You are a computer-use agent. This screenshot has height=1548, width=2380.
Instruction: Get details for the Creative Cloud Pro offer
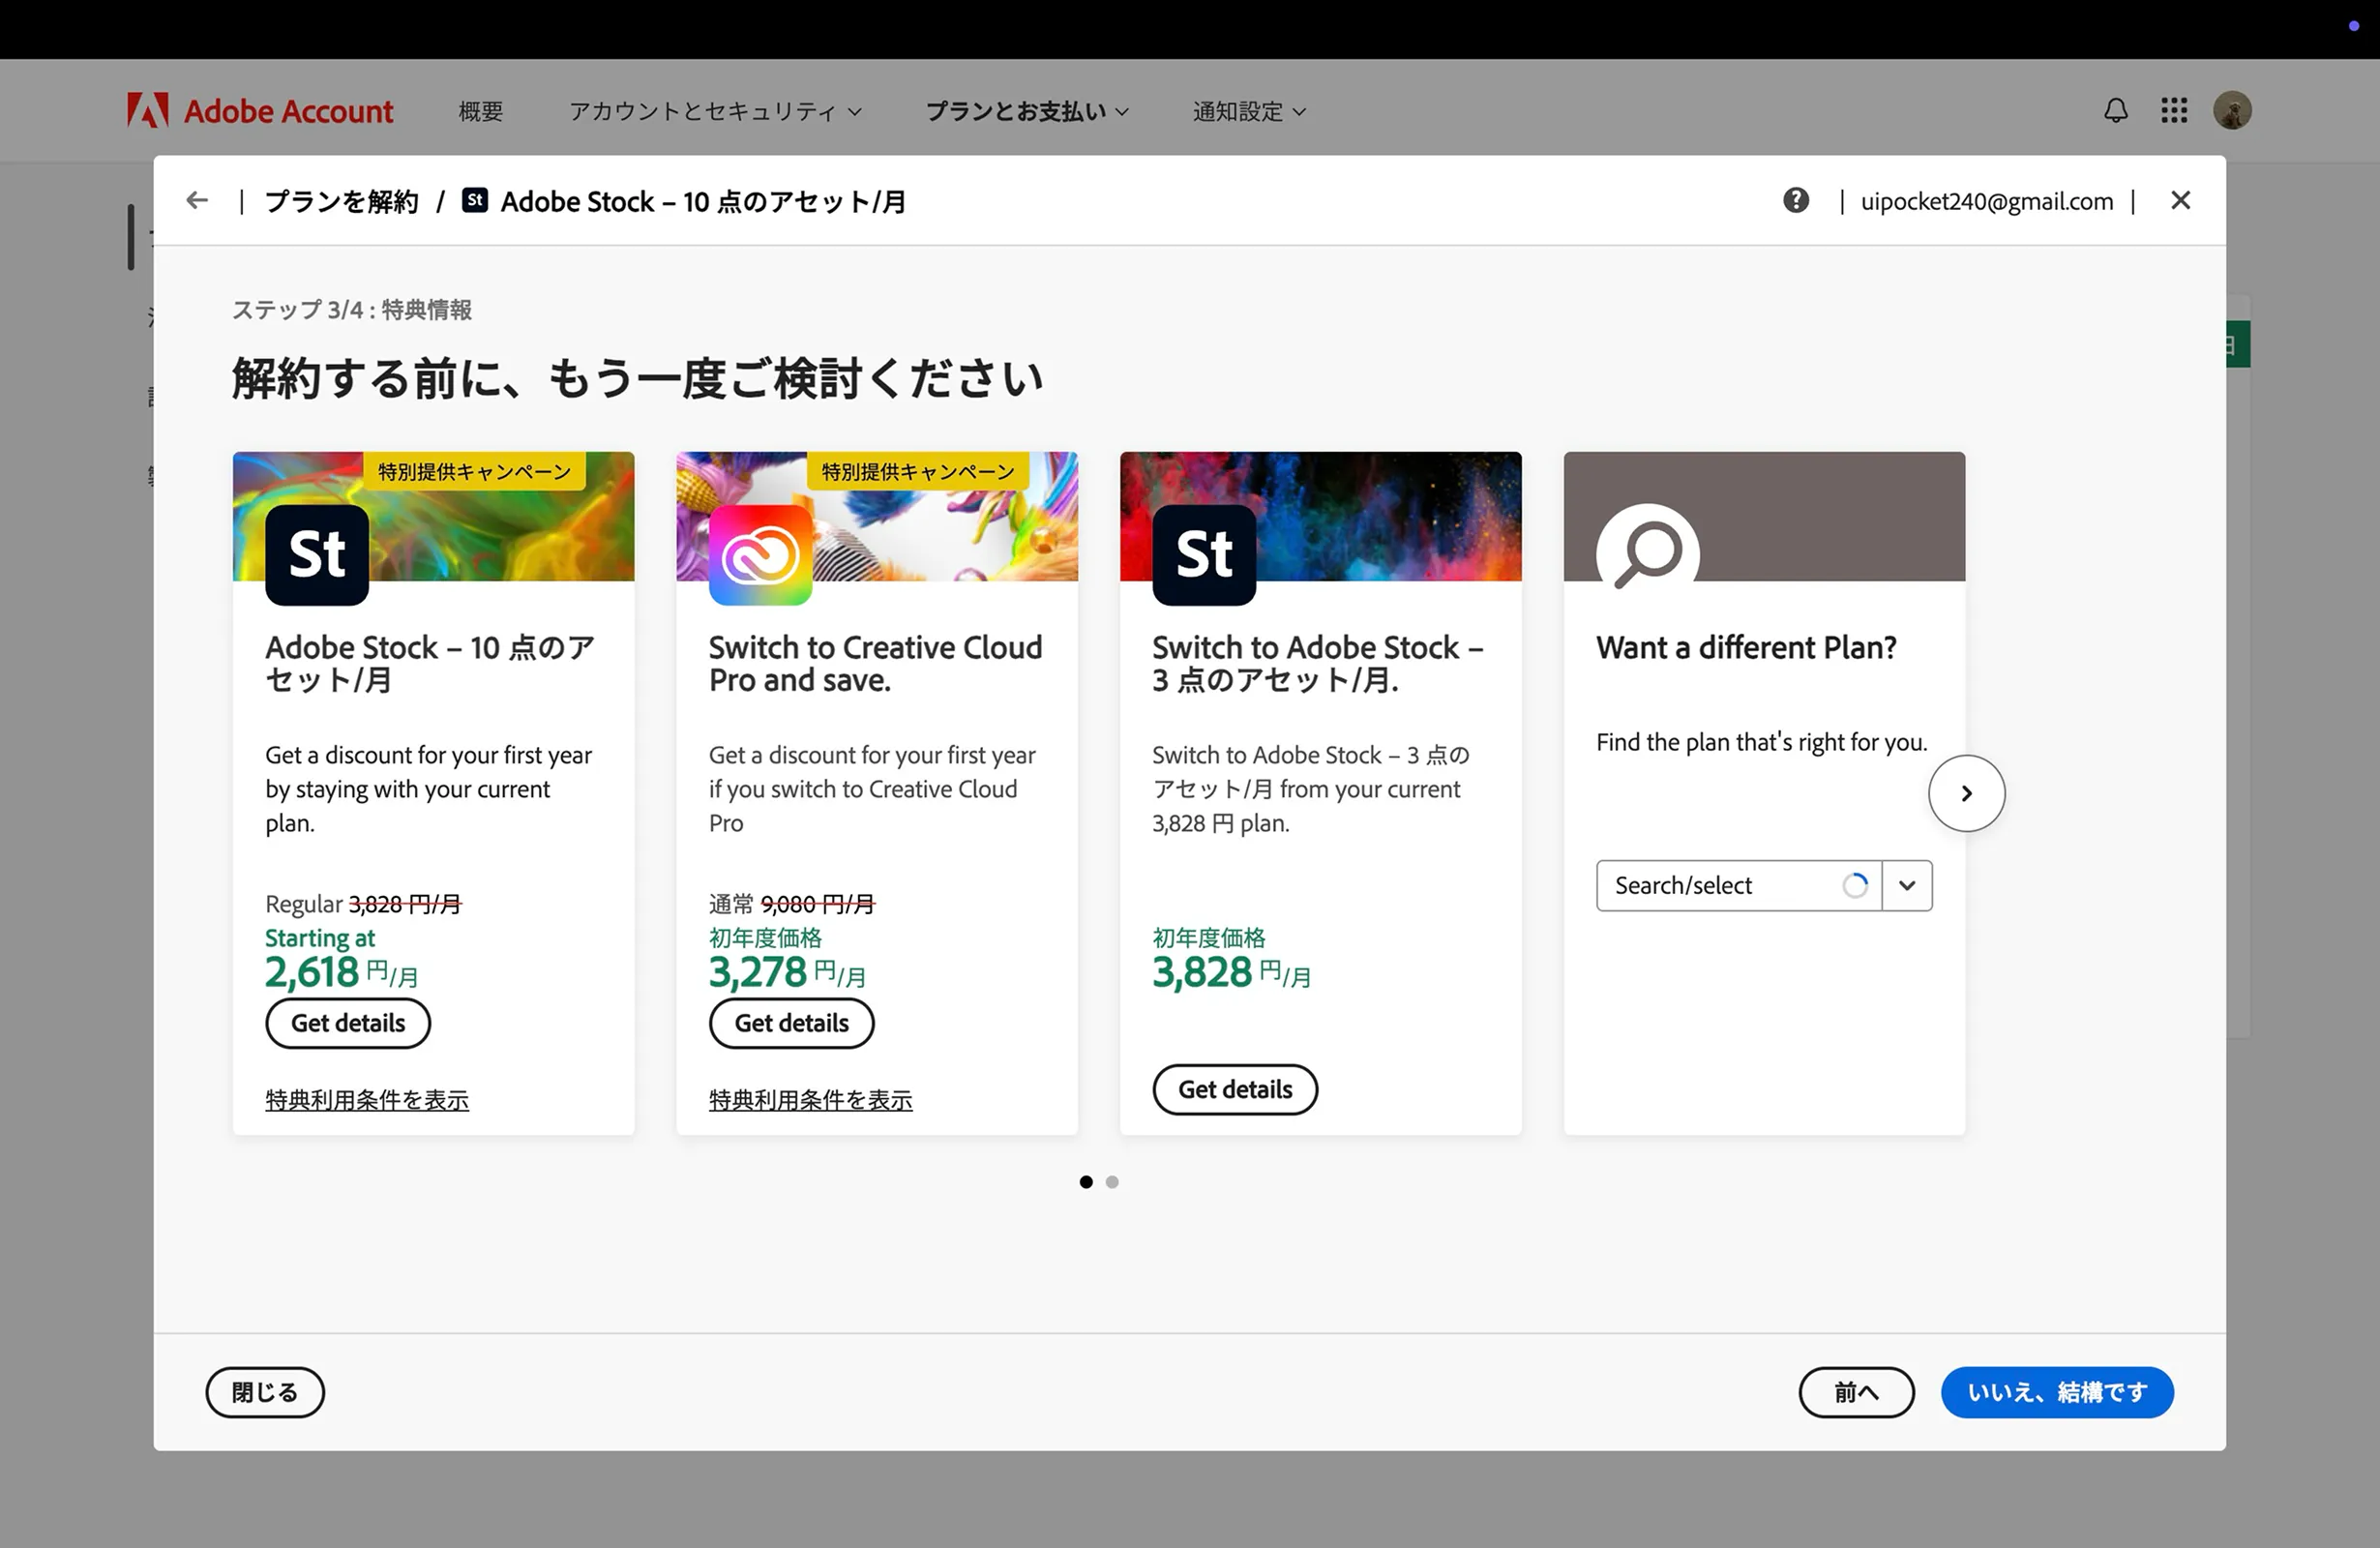point(791,1023)
